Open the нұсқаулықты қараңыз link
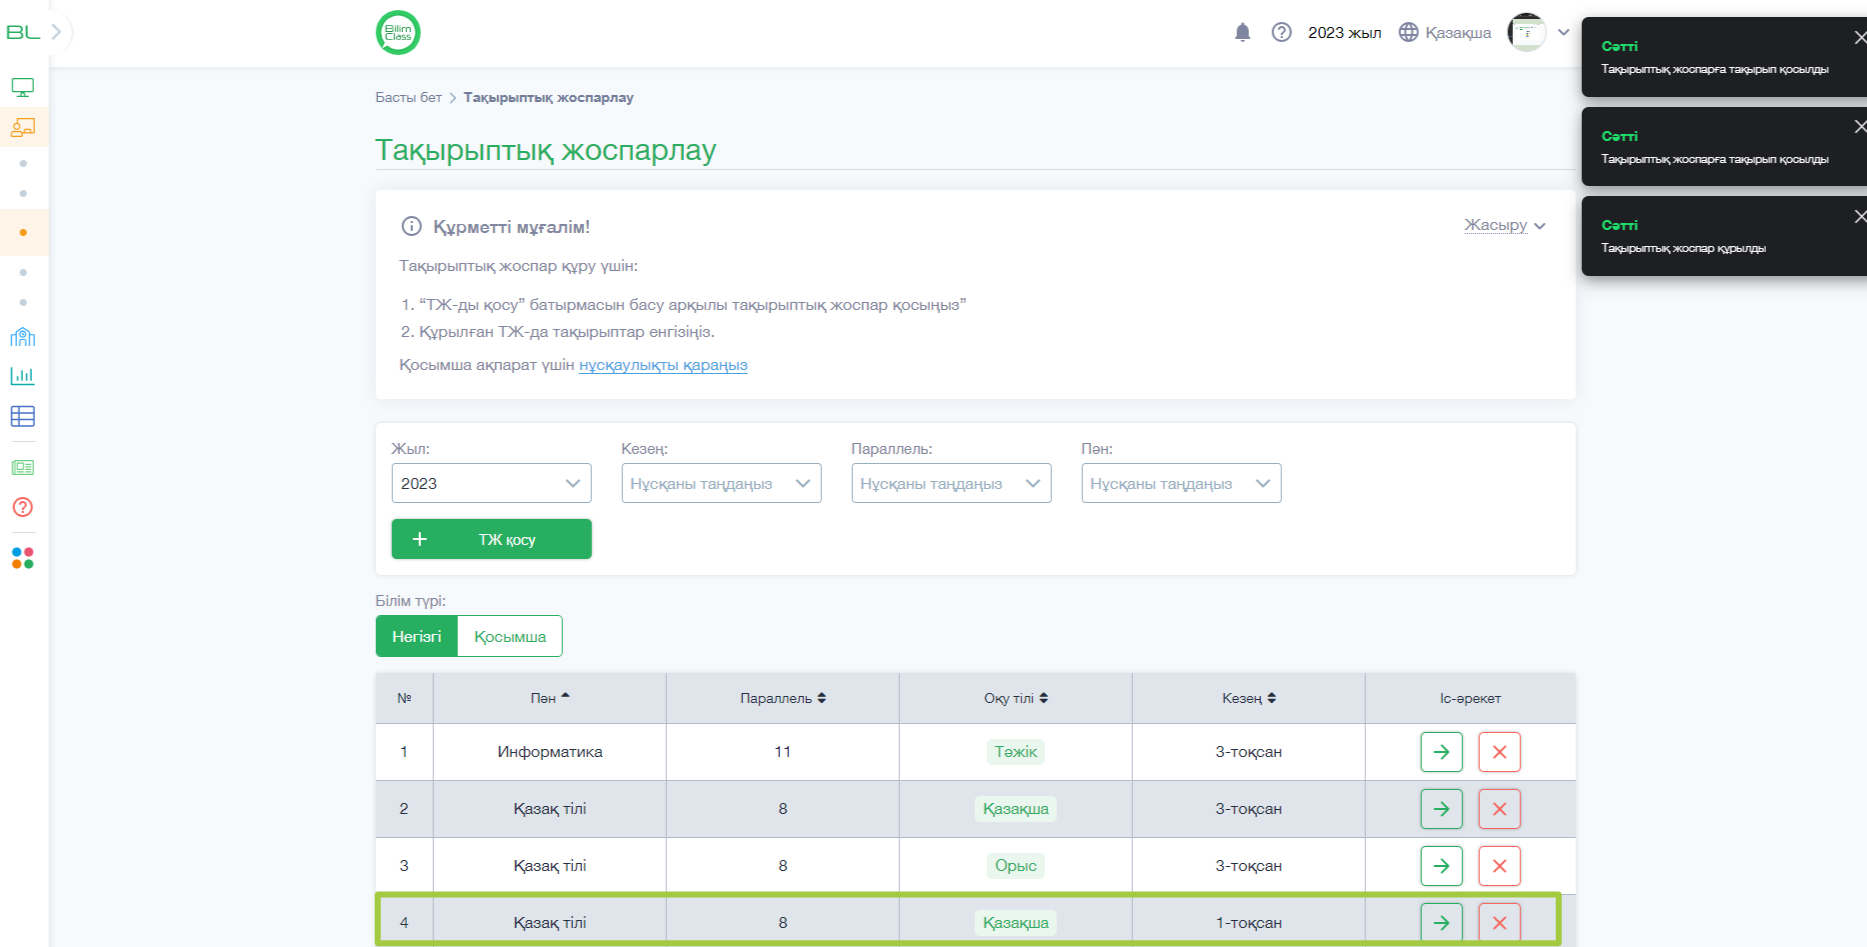This screenshot has height=947, width=1867. pos(663,365)
